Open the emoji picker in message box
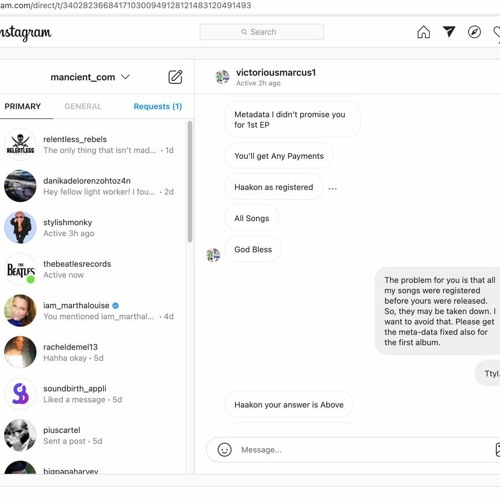 point(224,450)
